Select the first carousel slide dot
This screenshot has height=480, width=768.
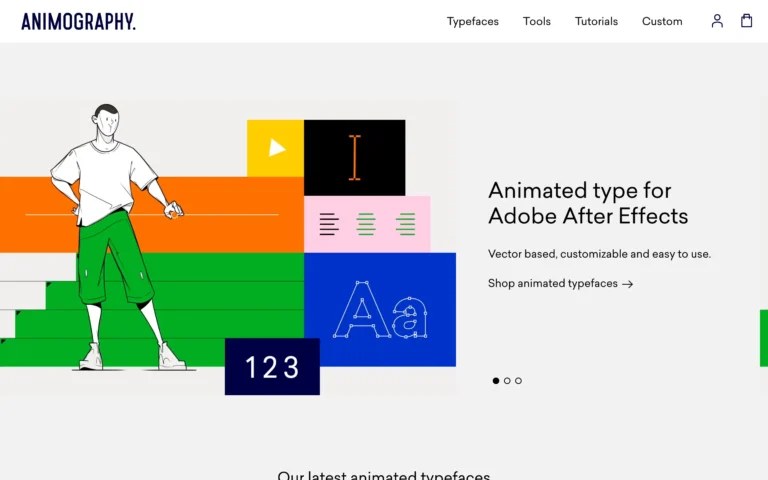pos(496,381)
